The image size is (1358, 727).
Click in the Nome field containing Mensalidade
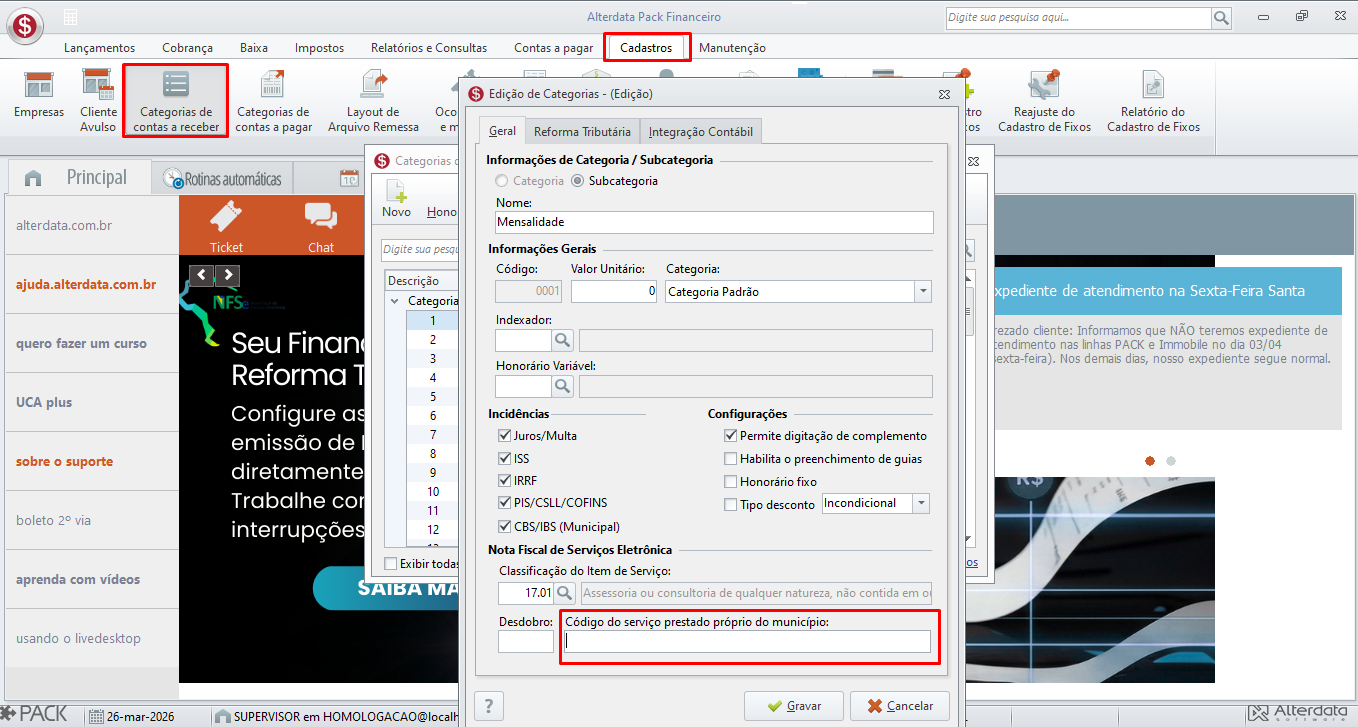point(714,222)
